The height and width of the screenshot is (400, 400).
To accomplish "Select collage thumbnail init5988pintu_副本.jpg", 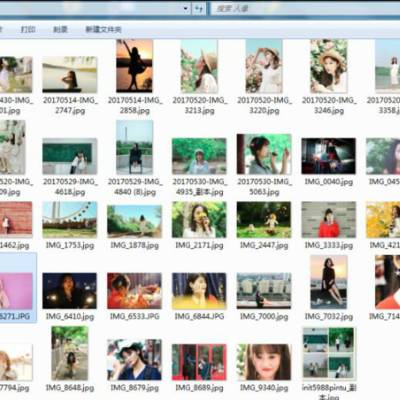I will click(x=329, y=353).
